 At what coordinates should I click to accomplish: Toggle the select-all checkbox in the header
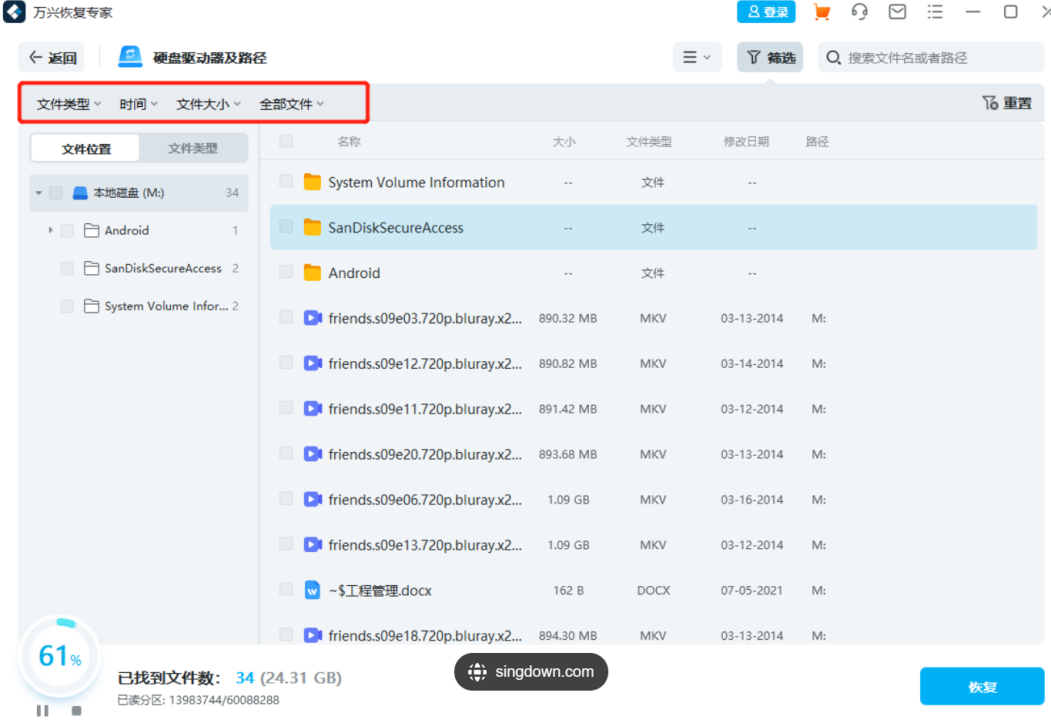point(286,142)
